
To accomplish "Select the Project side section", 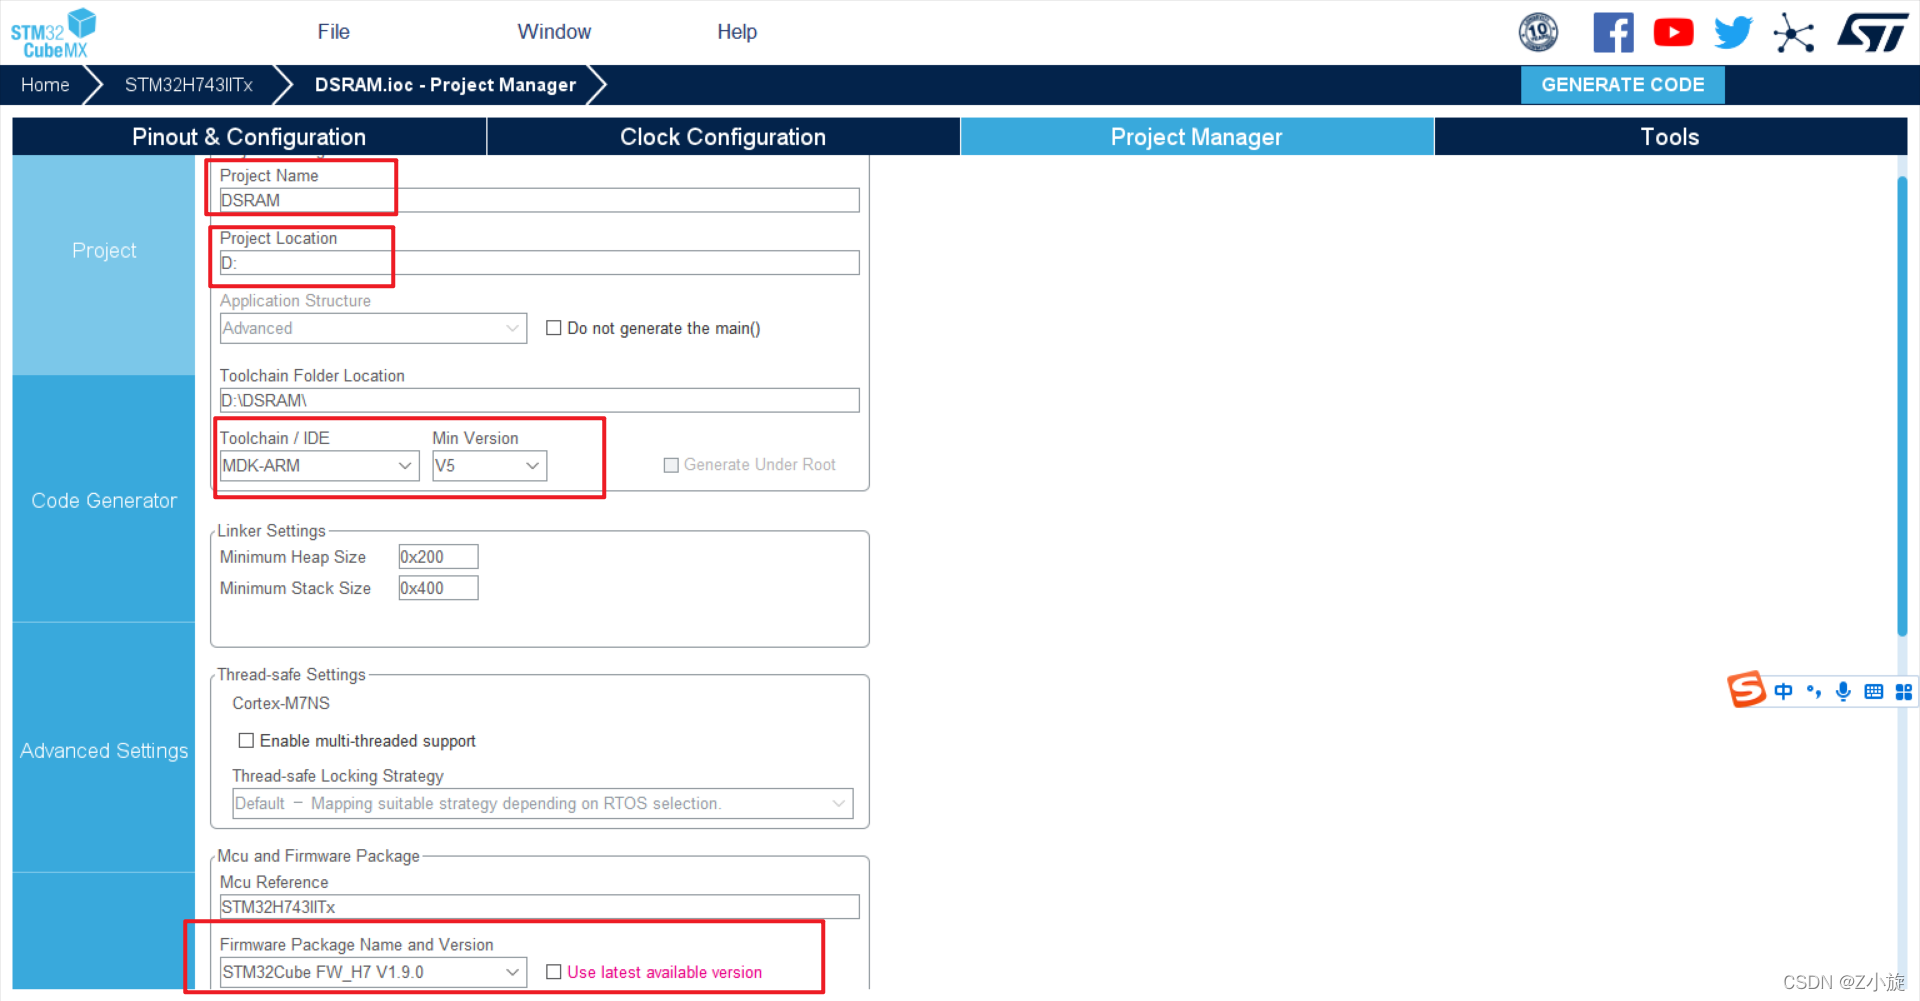I will point(104,251).
